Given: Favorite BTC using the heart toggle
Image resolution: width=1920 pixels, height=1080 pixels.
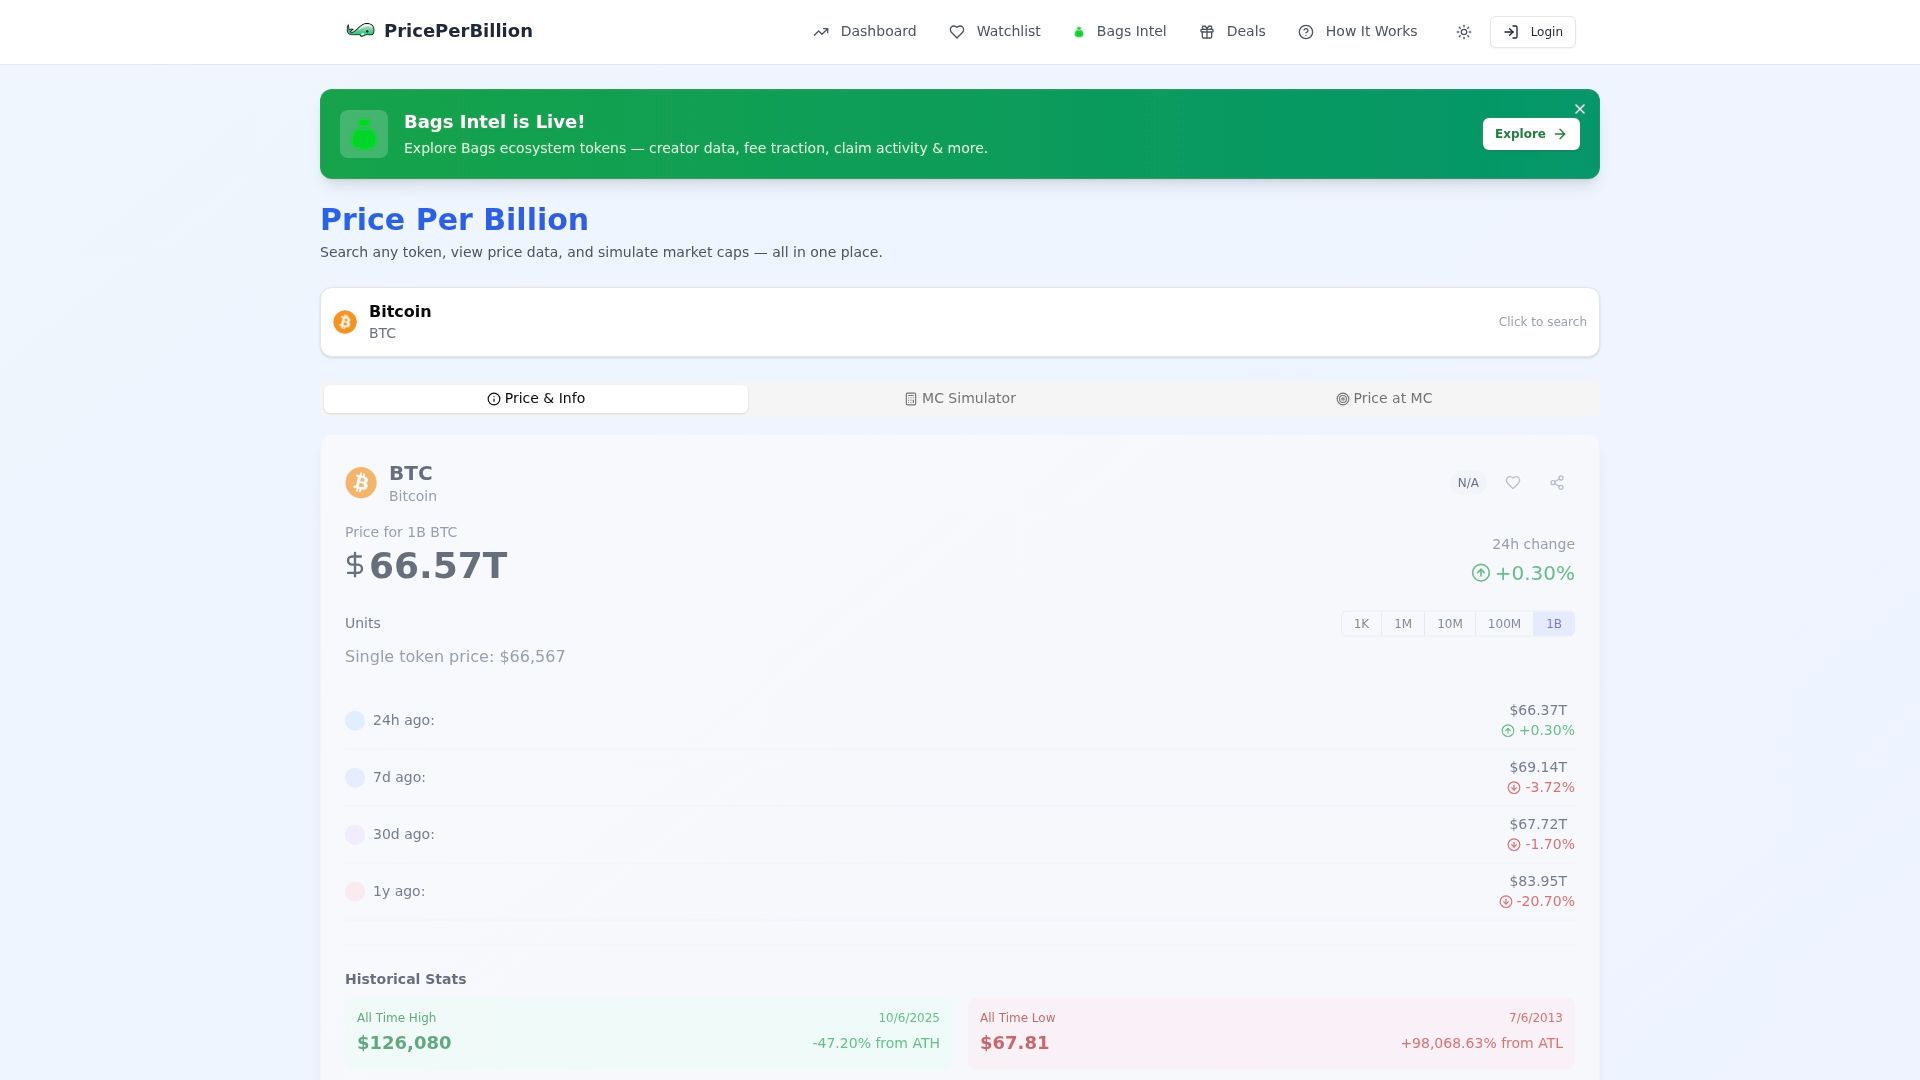Looking at the screenshot, I should click(1513, 482).
